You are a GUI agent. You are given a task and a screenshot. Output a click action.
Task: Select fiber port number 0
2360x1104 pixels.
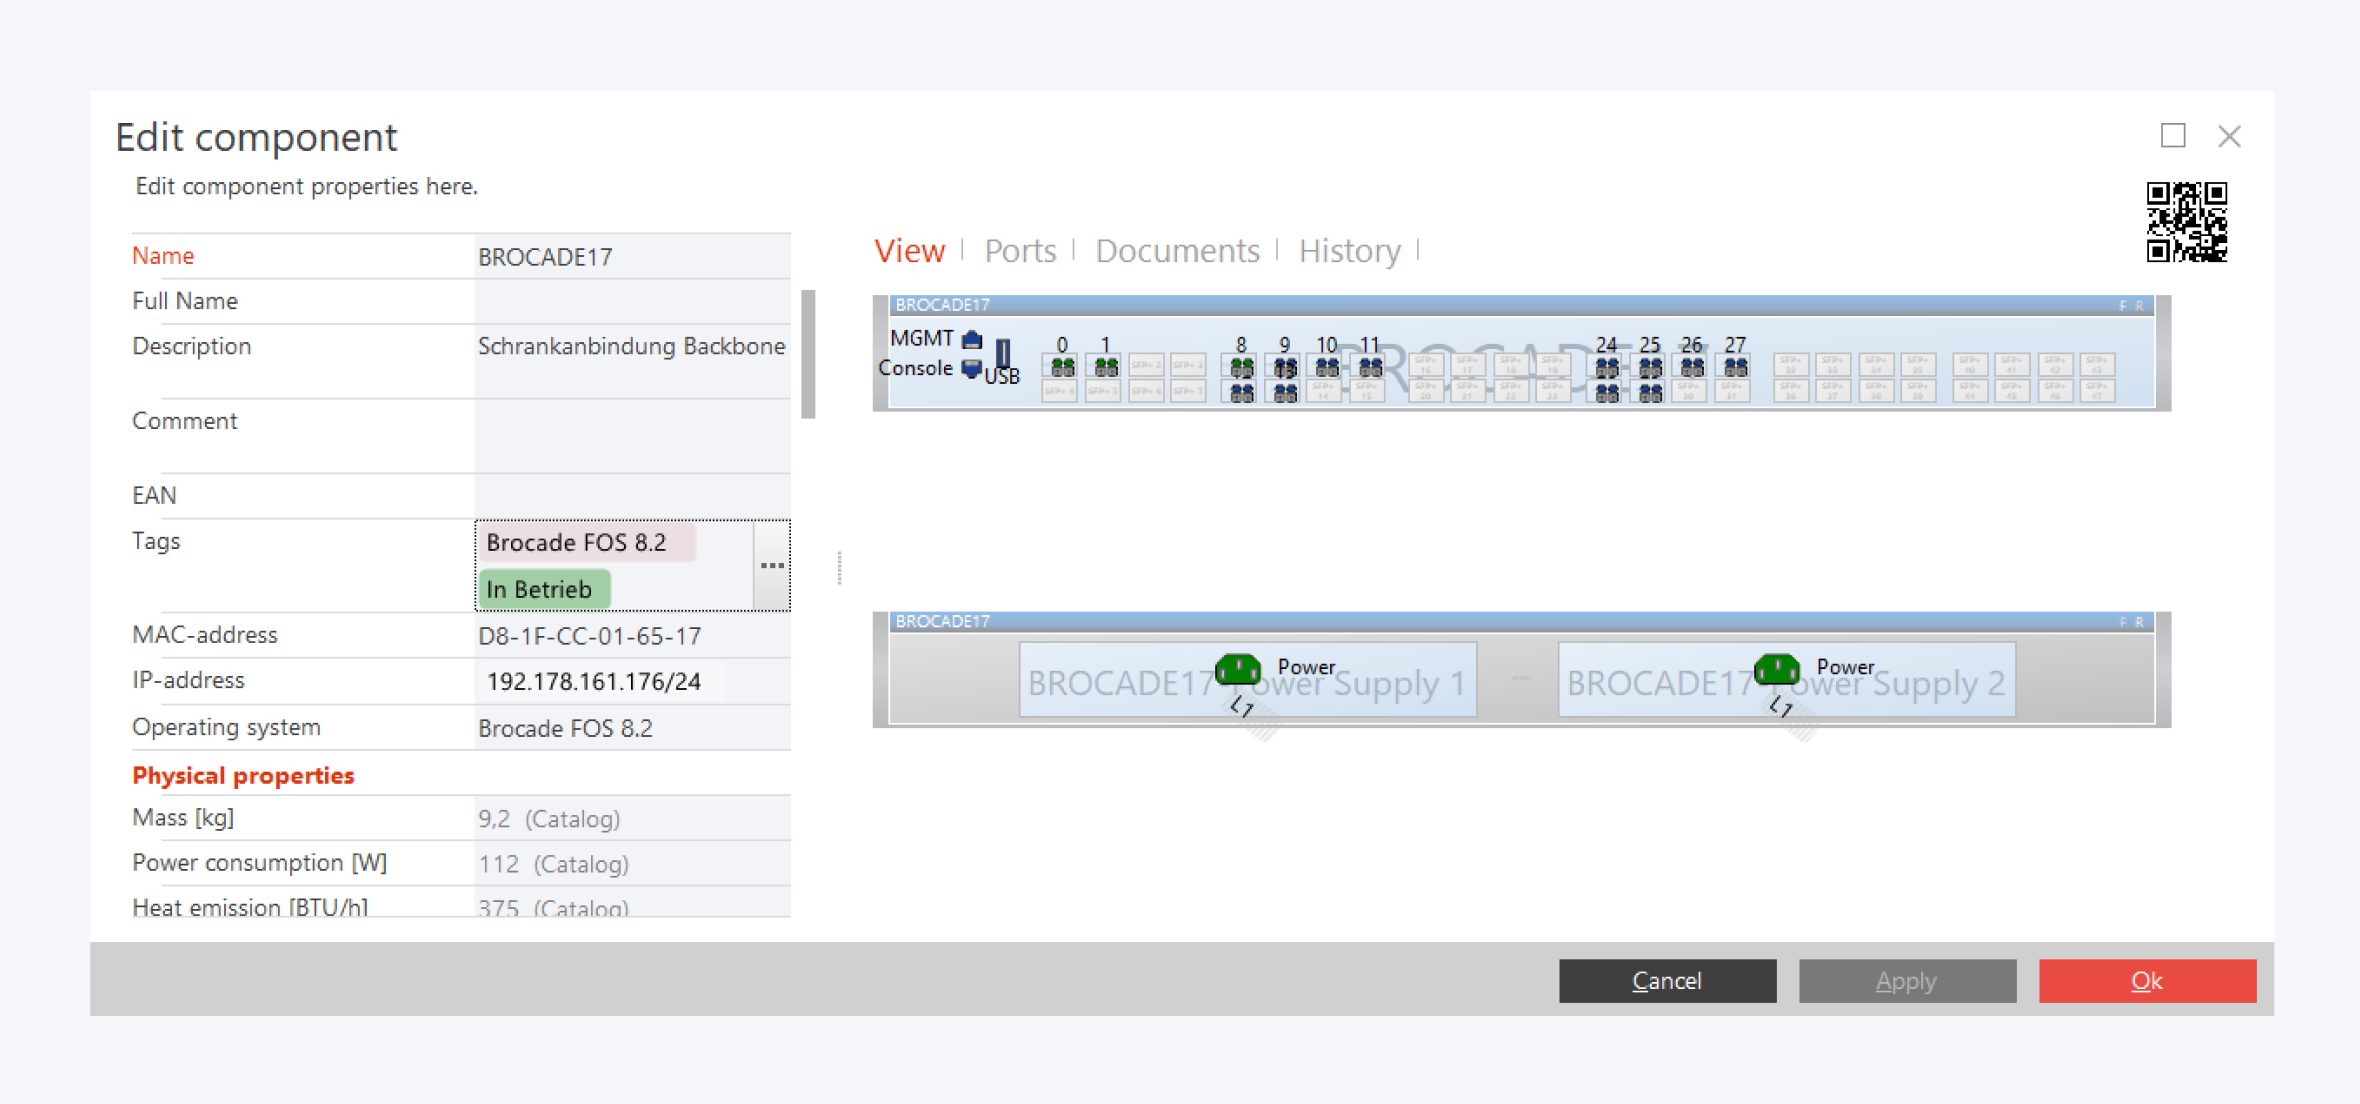point(1062,367)
